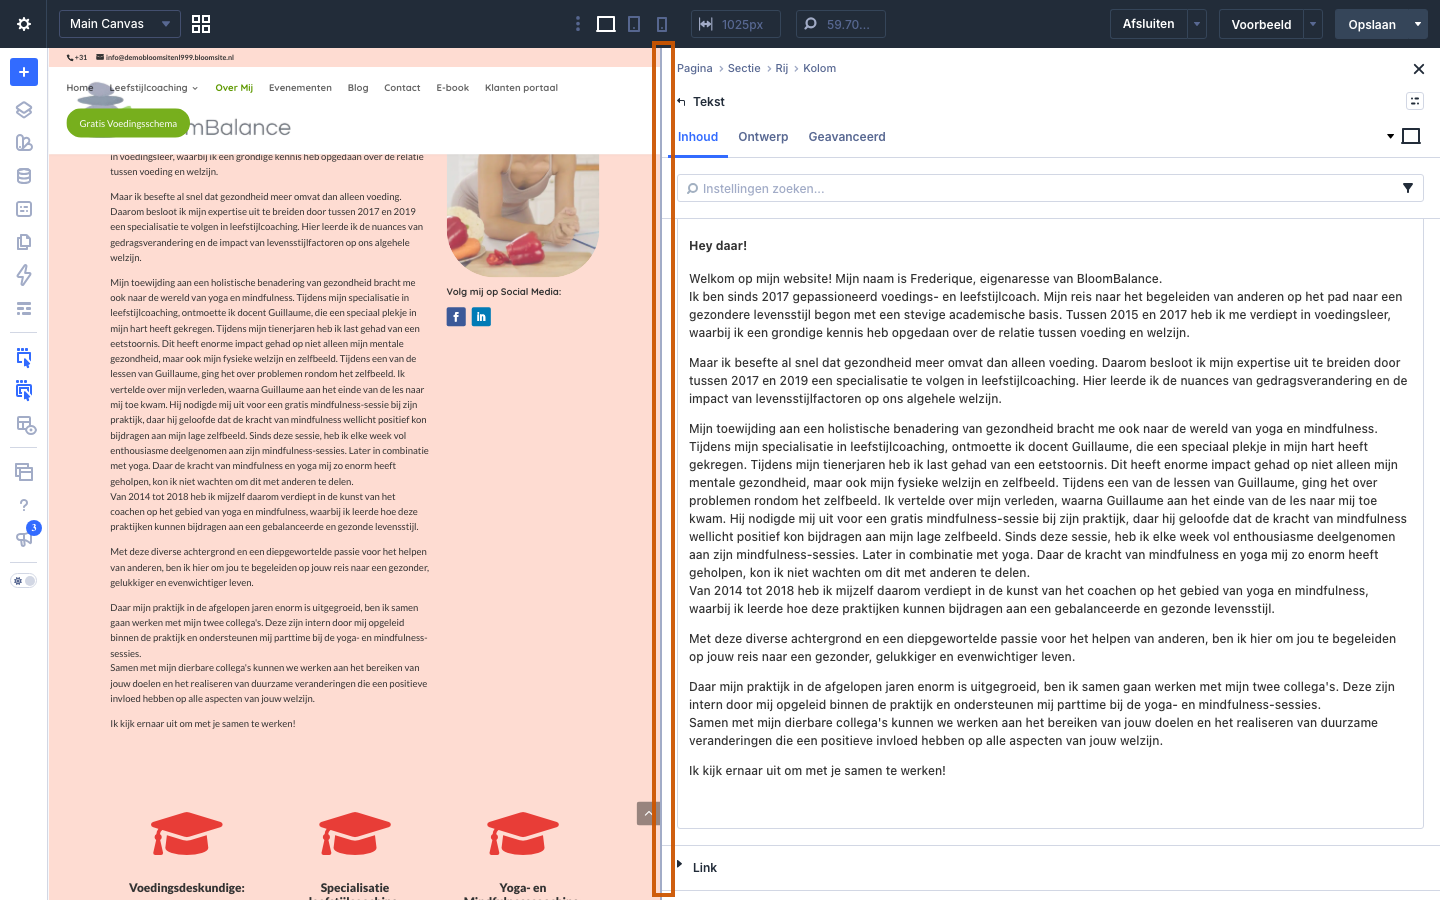This screenshot has height=900, width=1440.
Task: Click the window-with-eye preview icon in sidebar
Action: coord(26,425)
